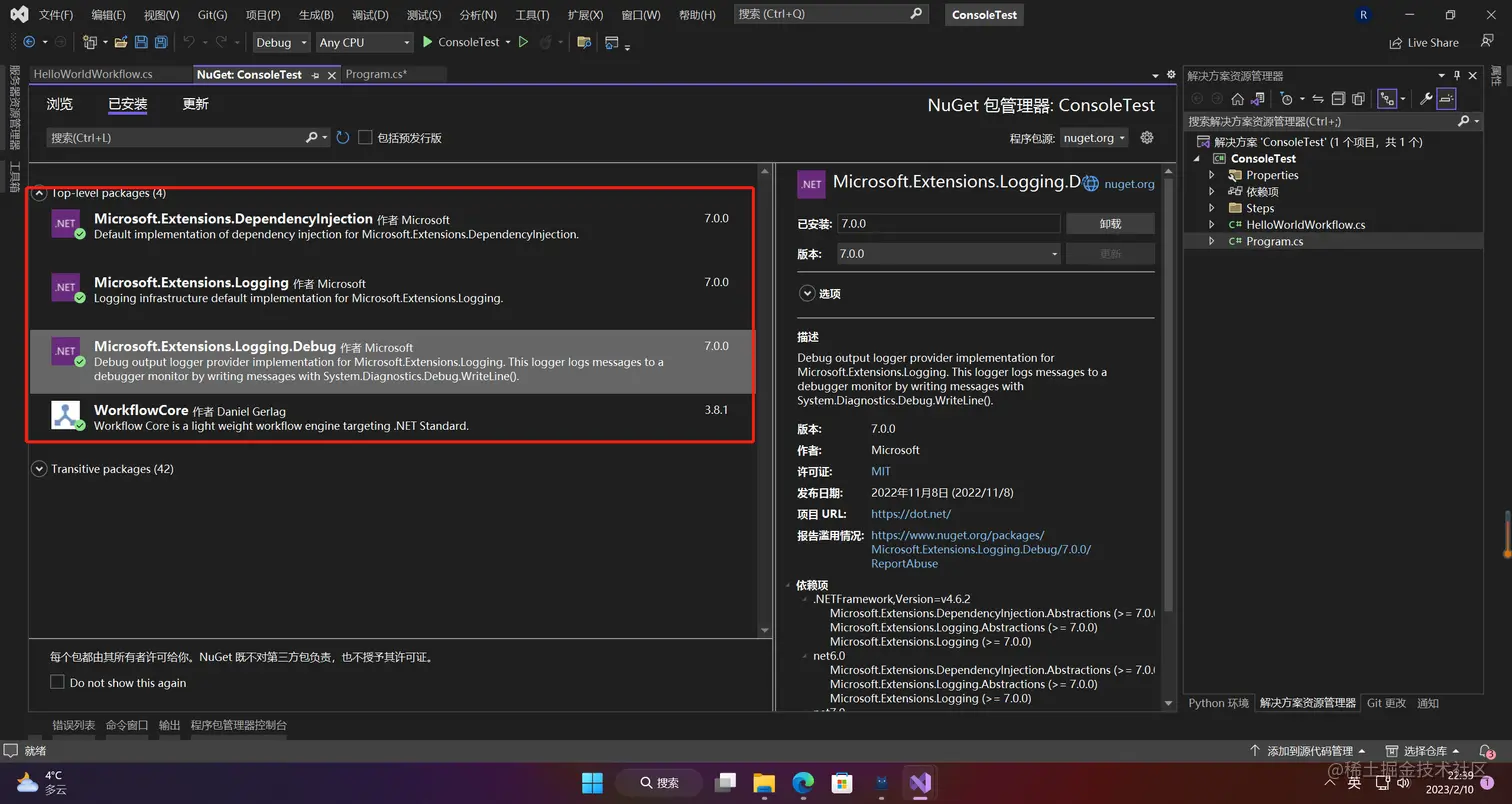Image resolution: width=1512 pixels, height=804 pixels.
Task: Click 添加到源代码管理 in status bar
Action: [x=1309, y=750]
